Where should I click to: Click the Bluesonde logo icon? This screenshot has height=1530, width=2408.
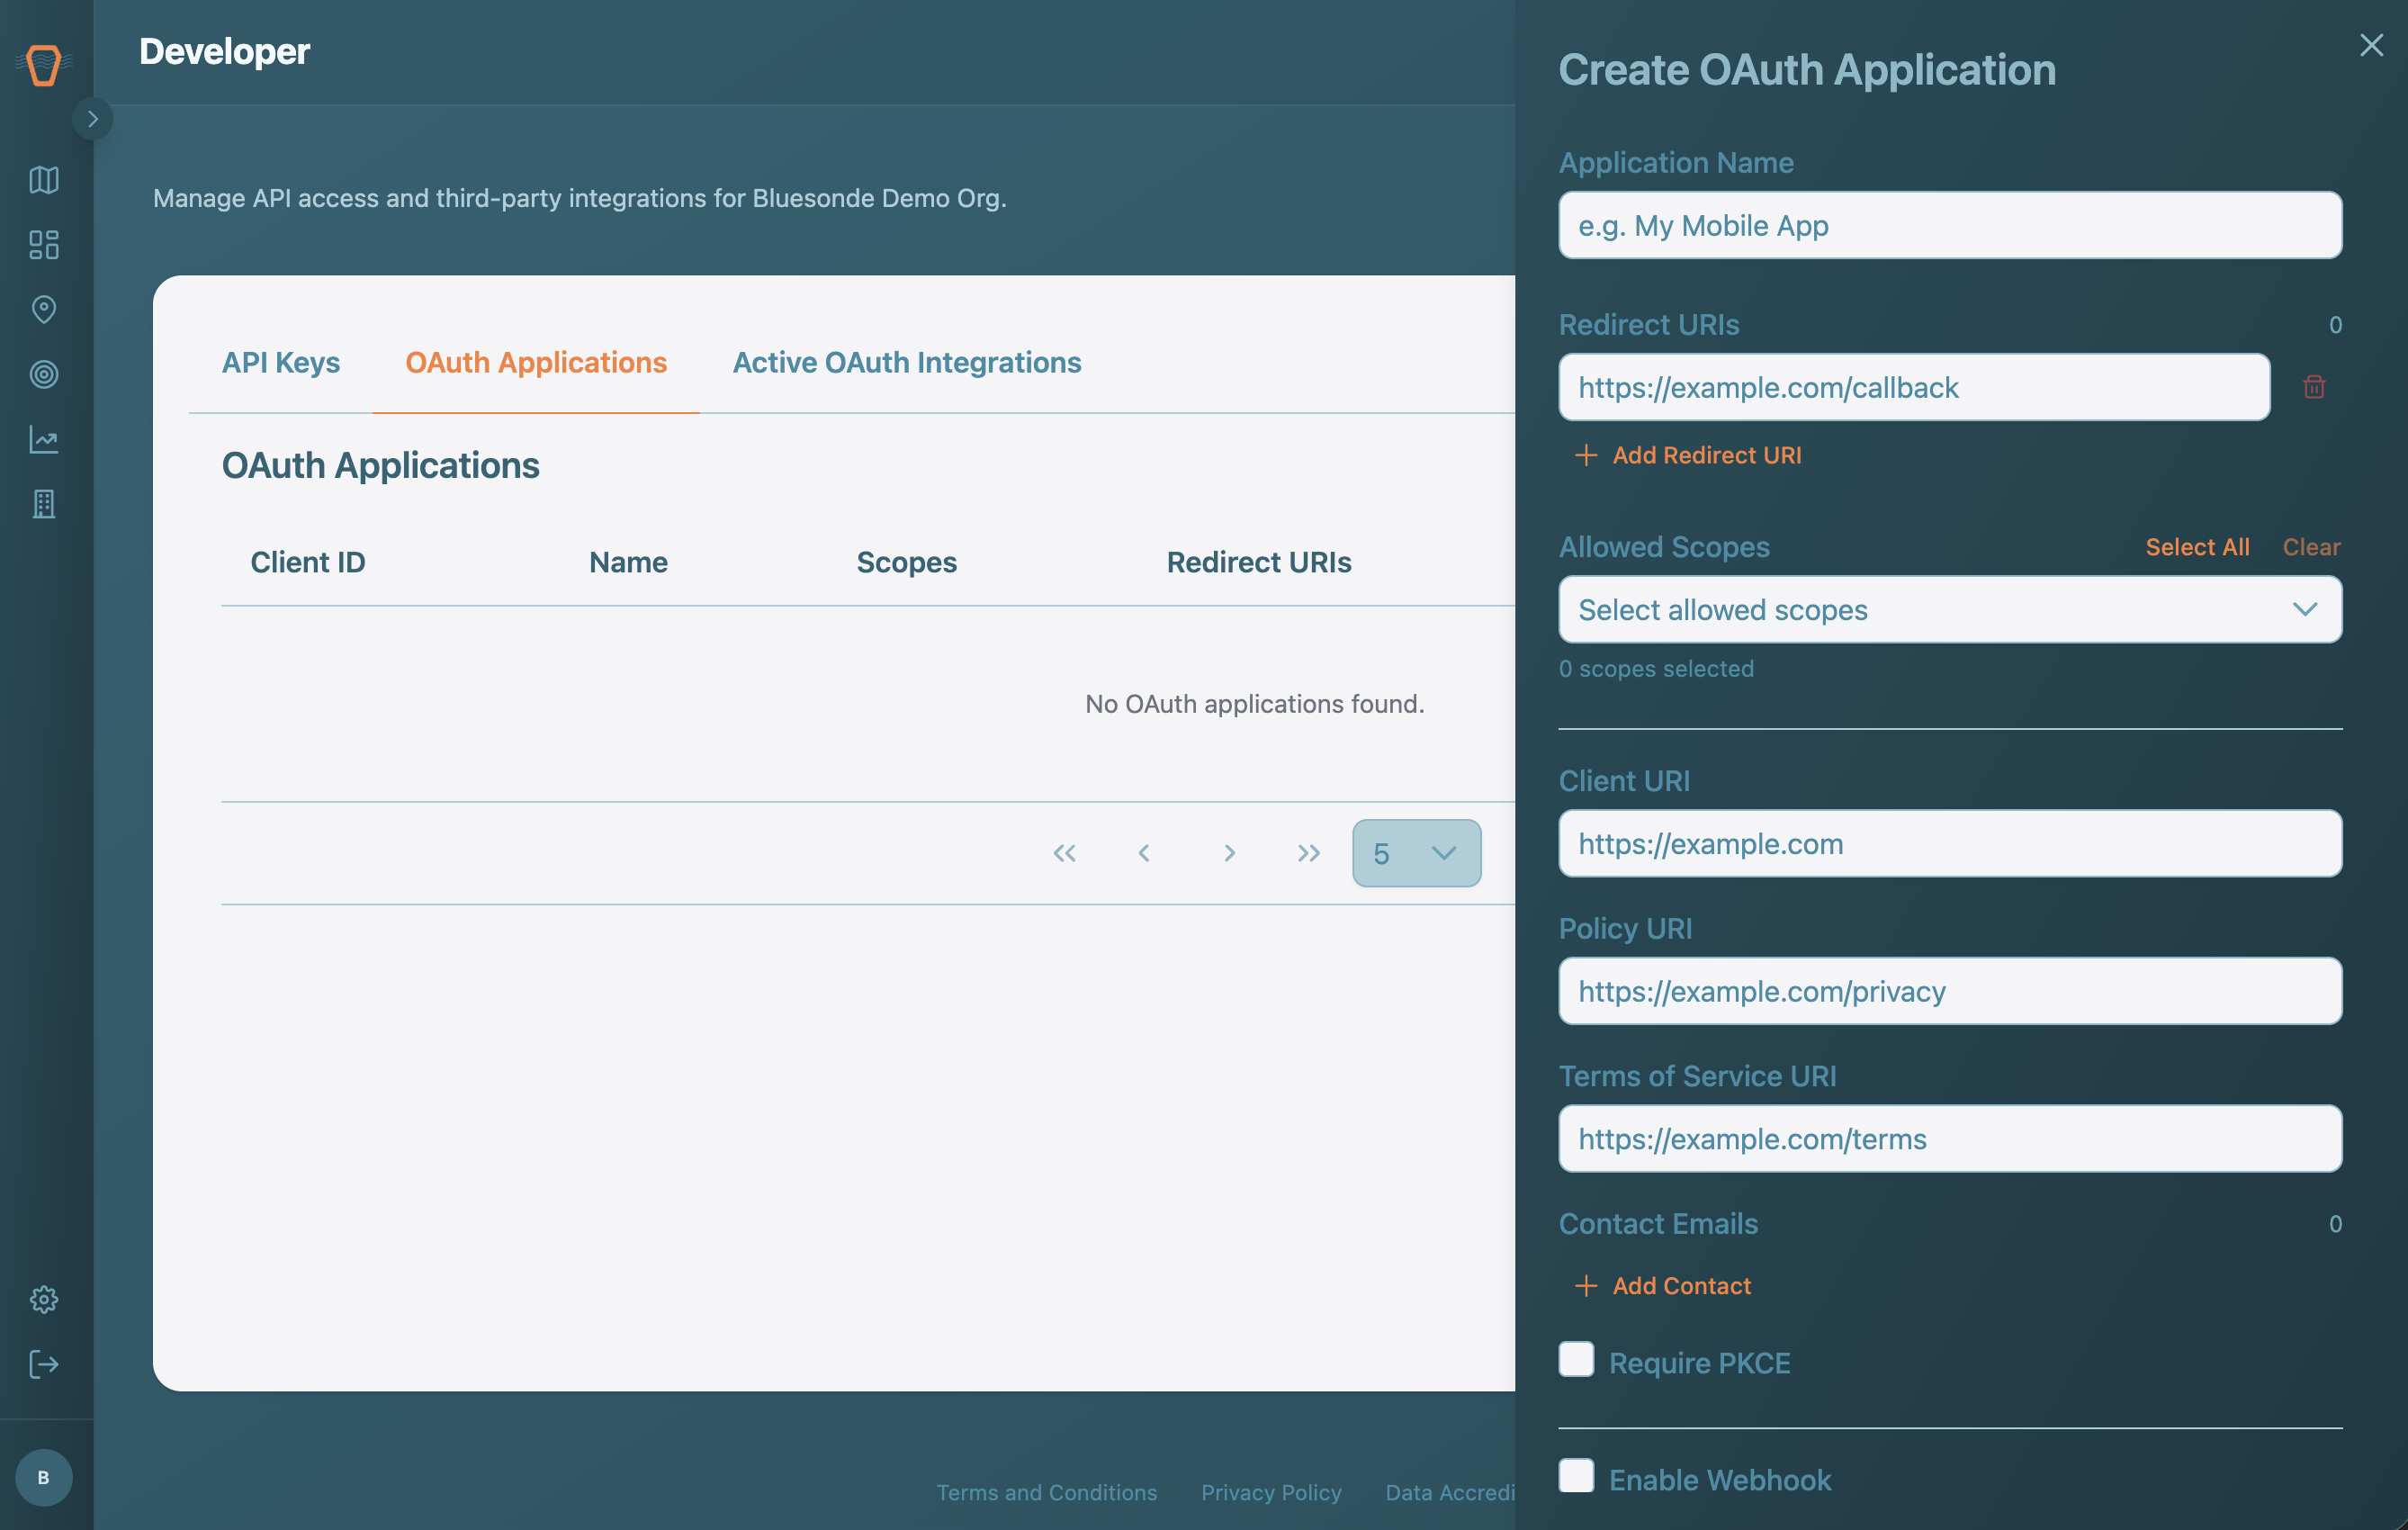[44, 65]
